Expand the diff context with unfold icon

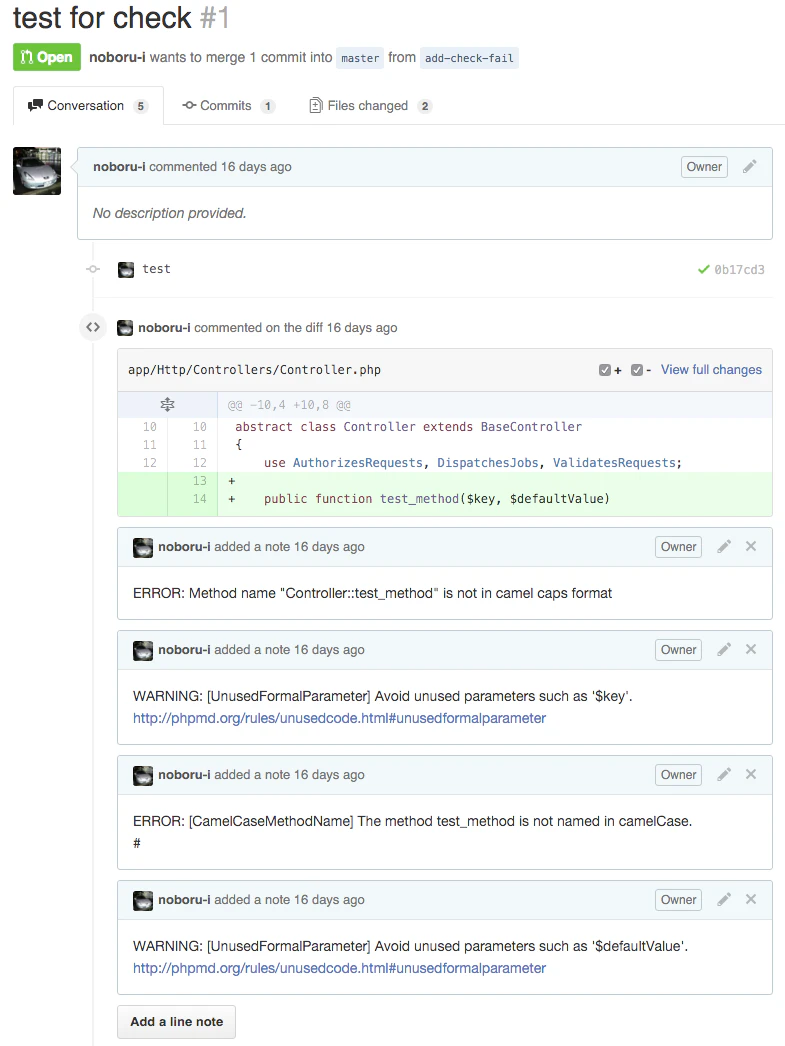point(167,404)
